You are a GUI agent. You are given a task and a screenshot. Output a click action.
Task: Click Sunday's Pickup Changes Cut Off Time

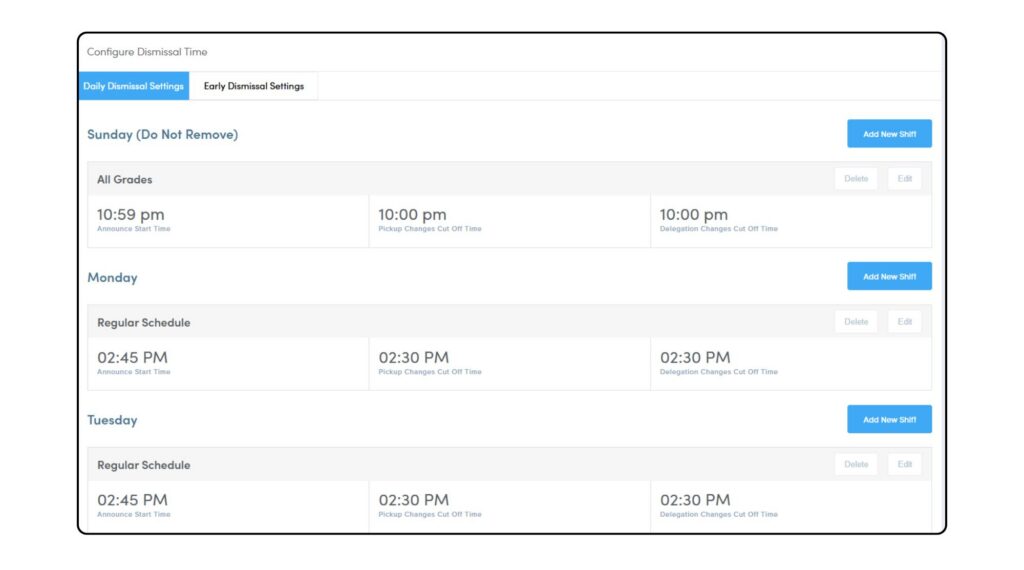(412, 215)
